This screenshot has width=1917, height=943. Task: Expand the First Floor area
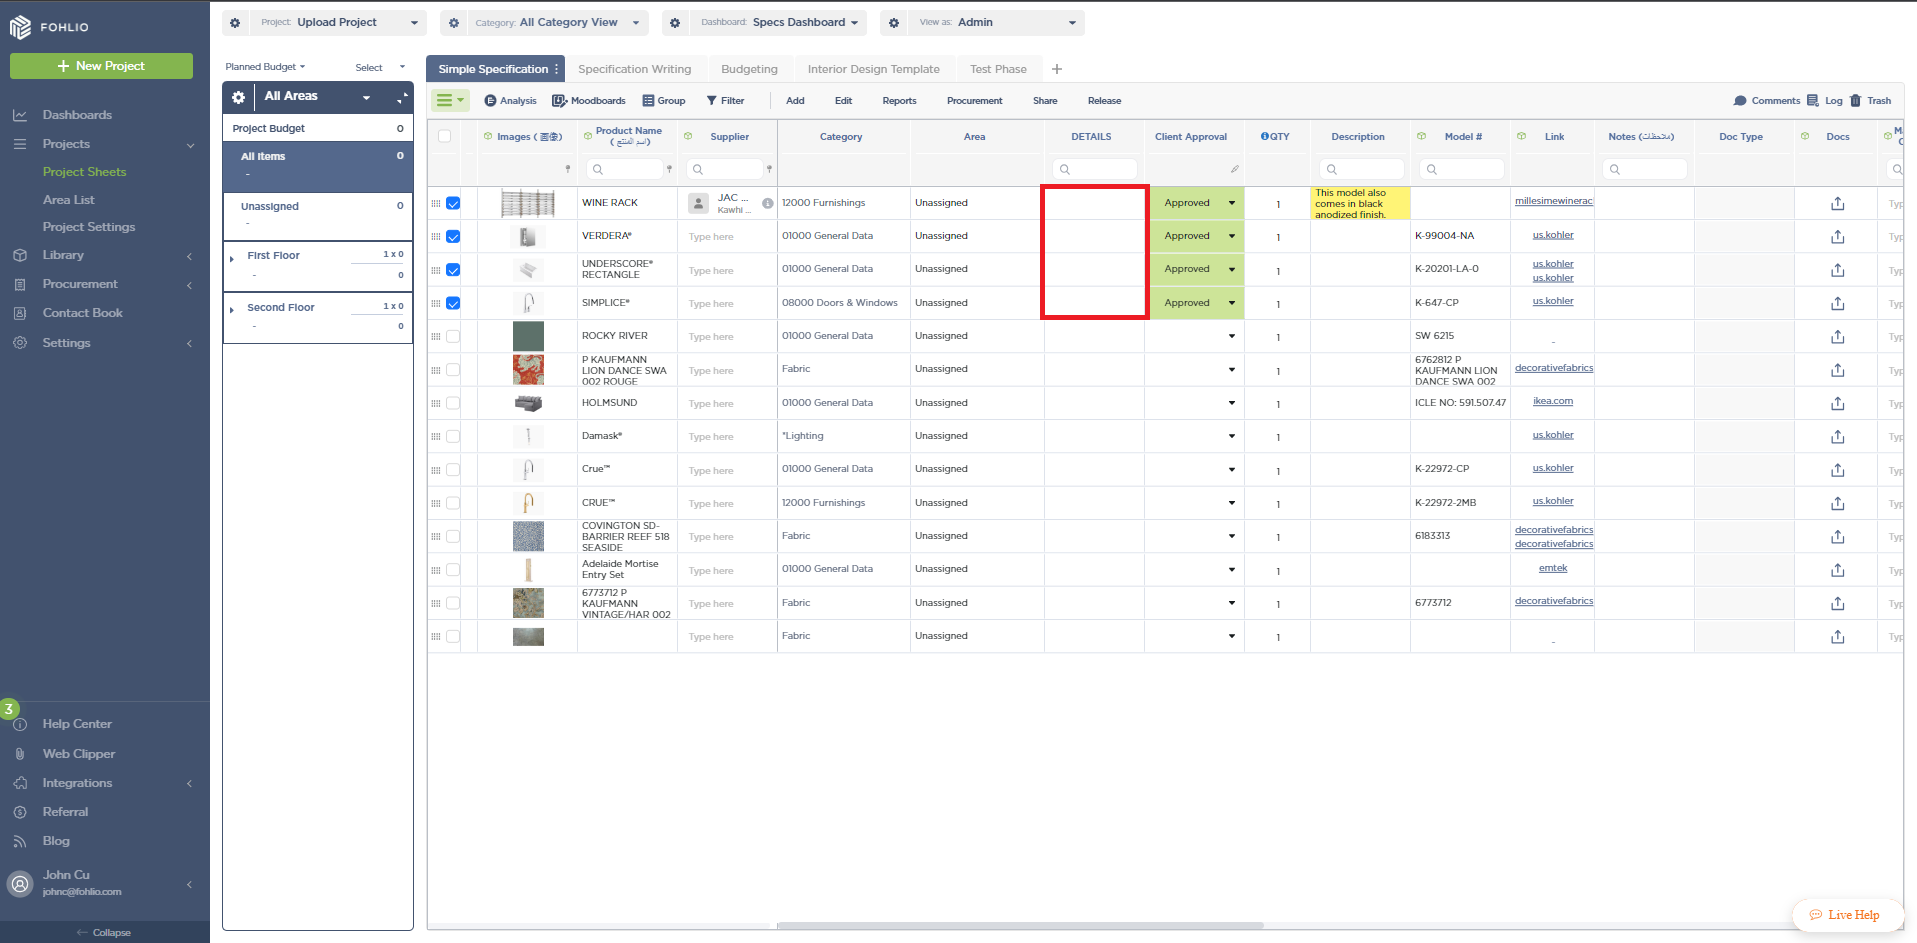click(232, 259)
